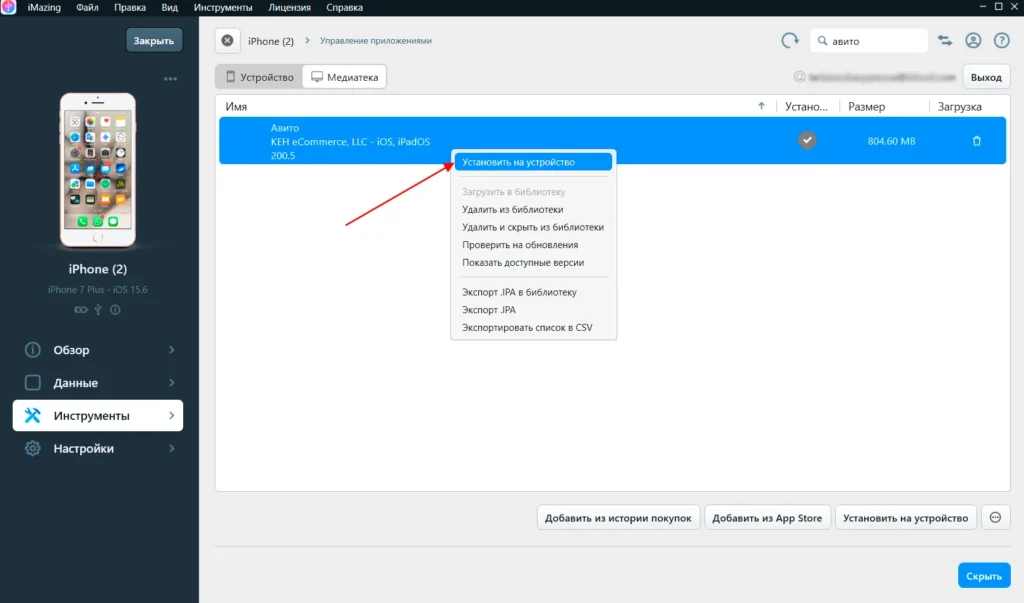Open help via the question mark icon

click(x=1002, y=41)
